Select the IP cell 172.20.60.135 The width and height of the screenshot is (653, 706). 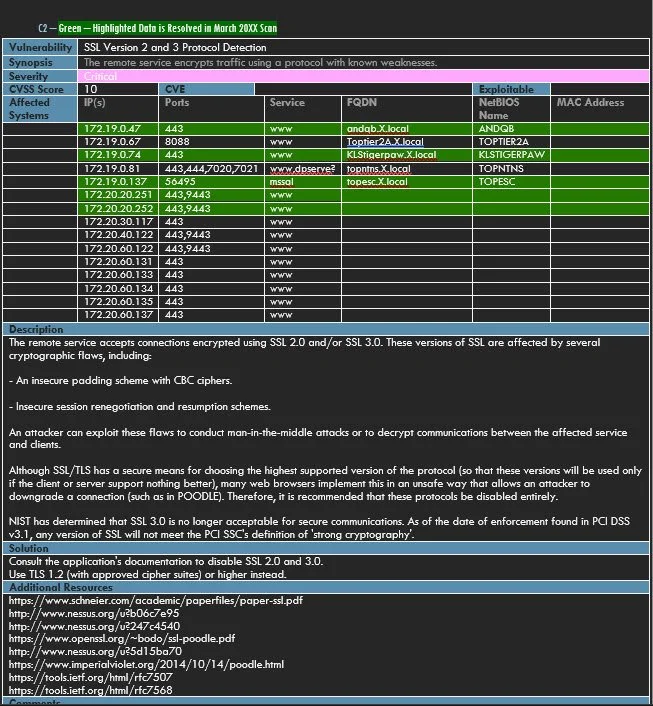pos(118,302)
